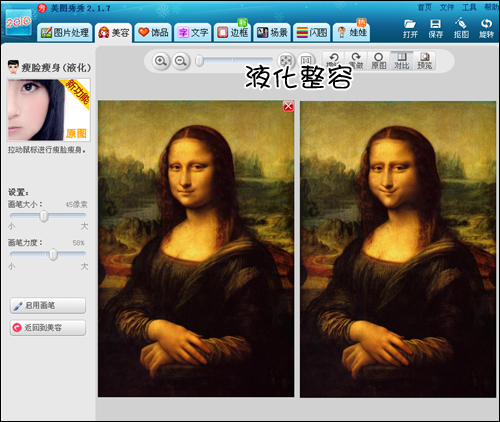500x422 pixels.
Task: Click the 返回到美容 button
Action: 48,328
